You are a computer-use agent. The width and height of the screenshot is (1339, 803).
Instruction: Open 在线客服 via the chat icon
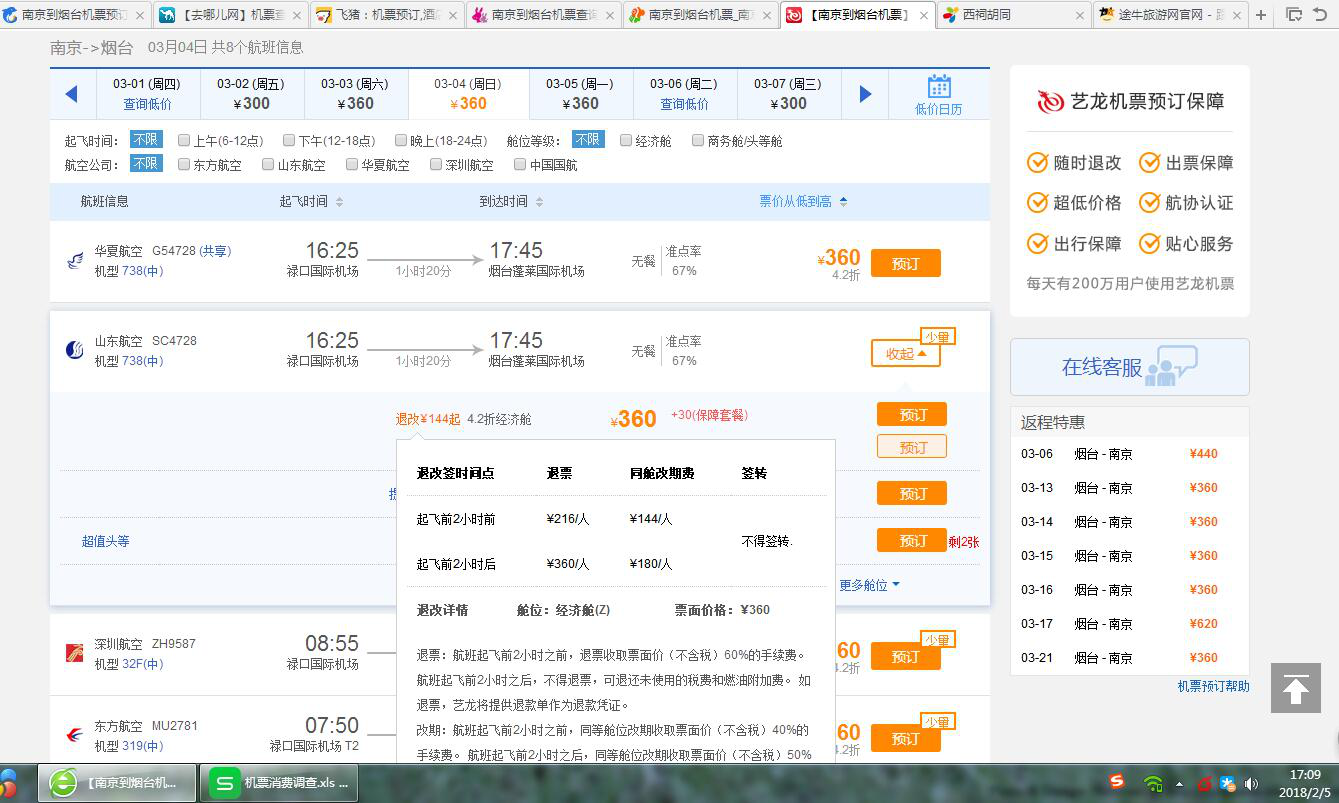coord(1166,368)
